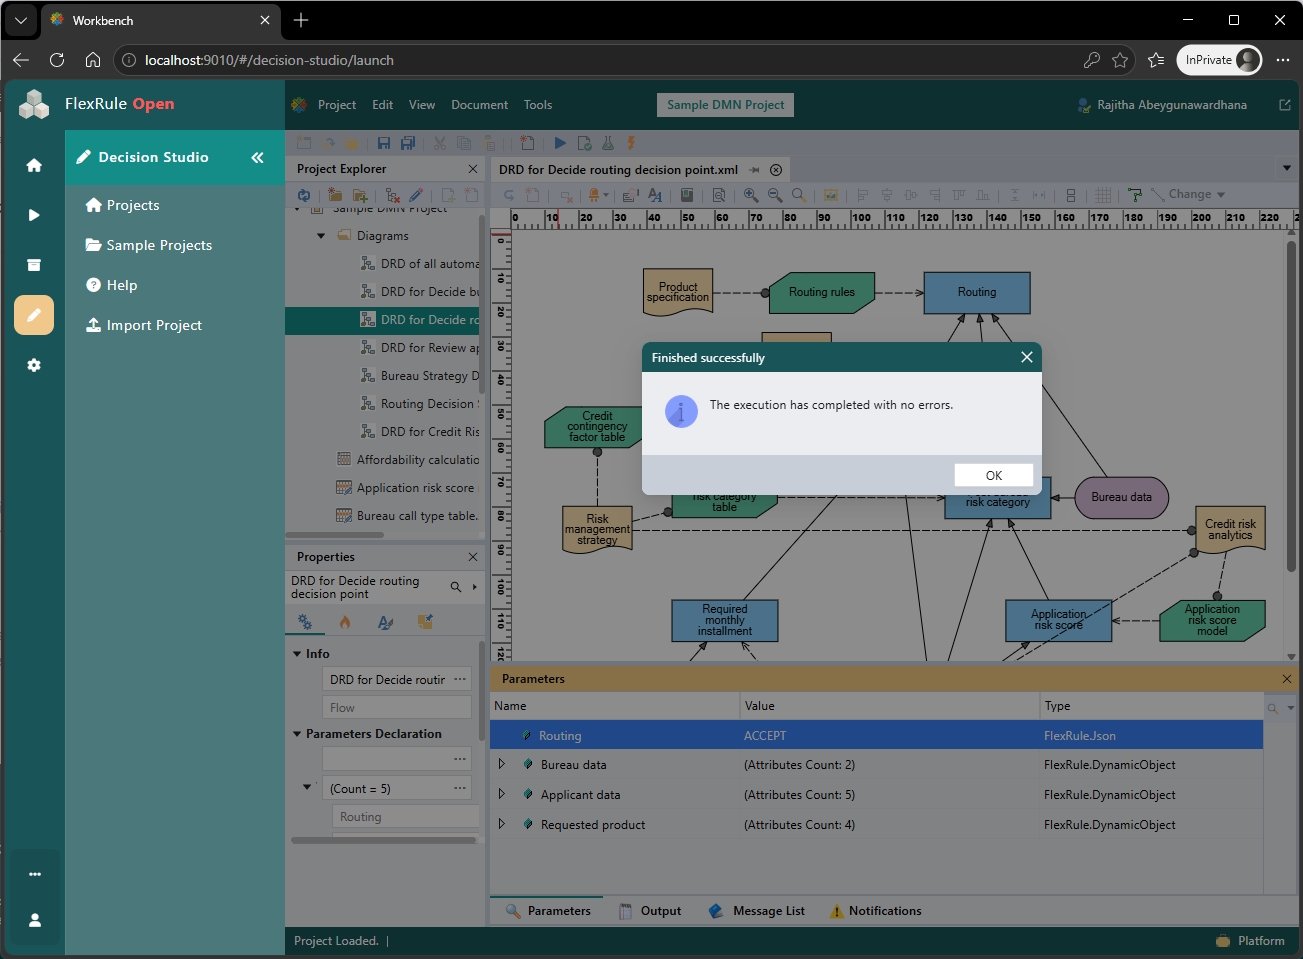The image size is (1303, 959).
Task: Click the settings gear icon in left rail
Action: tap(34, 365)
